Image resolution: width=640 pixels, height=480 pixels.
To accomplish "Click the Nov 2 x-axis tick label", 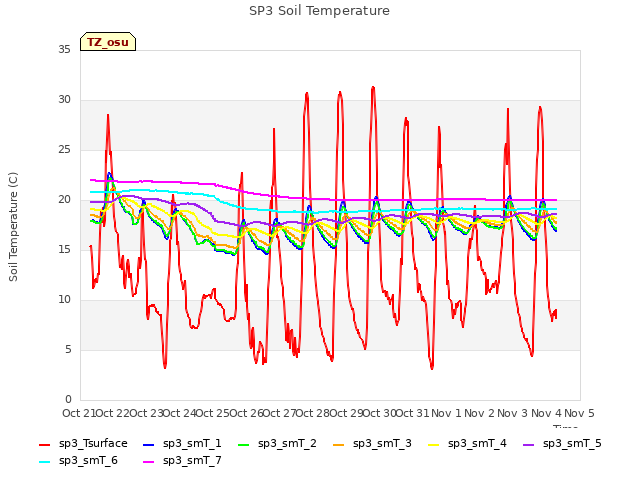I will [x=479, y=413].
